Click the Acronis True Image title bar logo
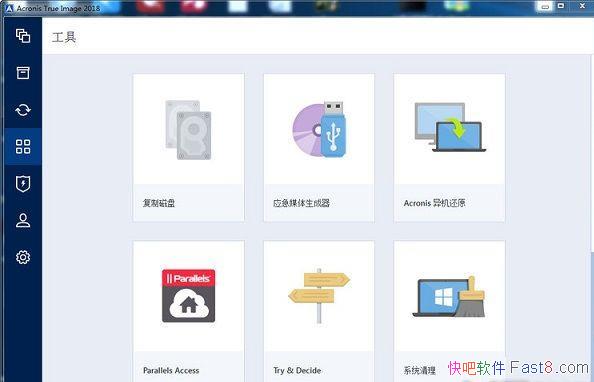 tap(9, 8)
